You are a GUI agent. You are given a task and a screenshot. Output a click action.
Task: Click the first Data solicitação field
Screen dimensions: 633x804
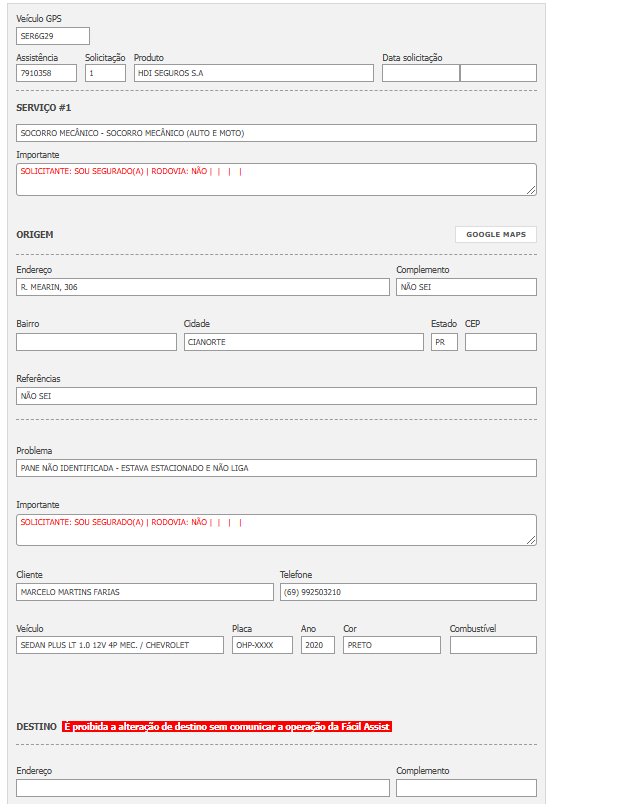pyautogui.click(x=420, y=73)
